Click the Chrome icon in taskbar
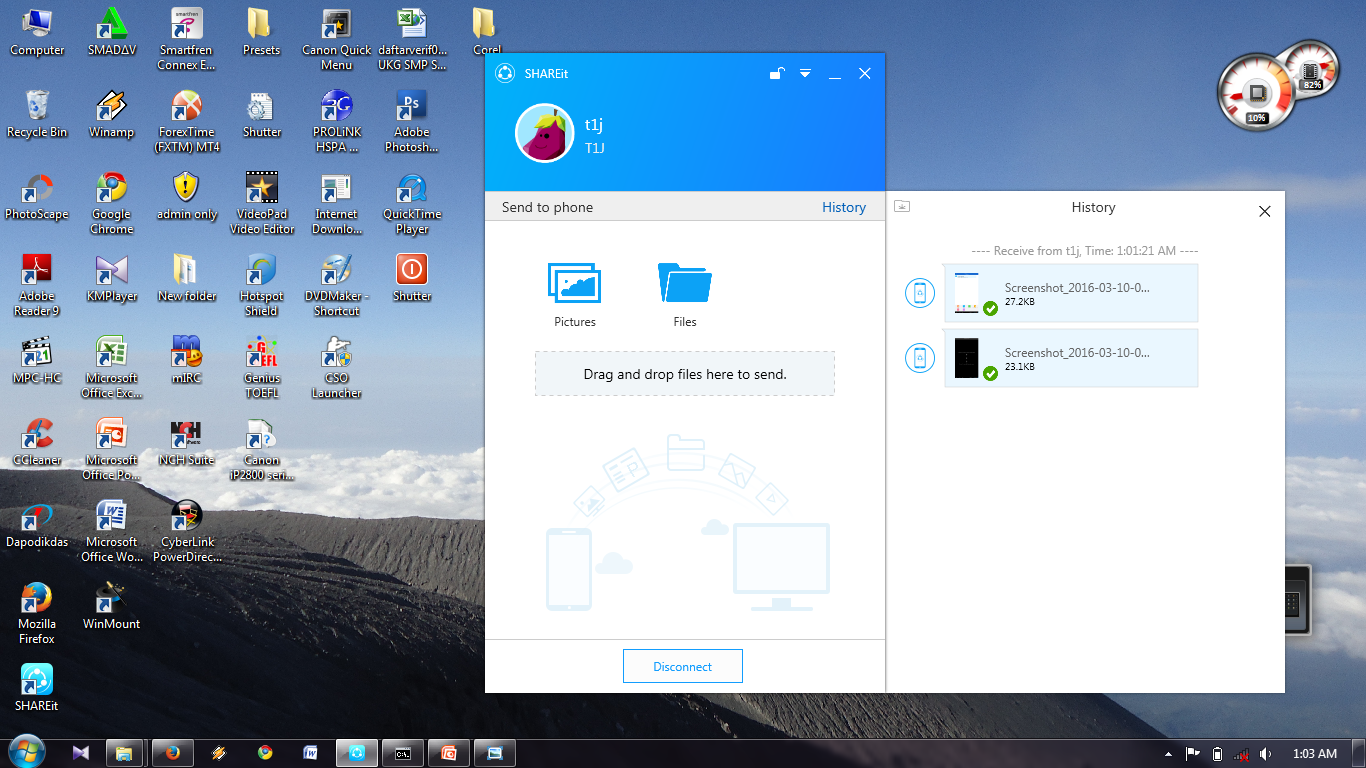This screenshot has width=1366, height=768. (265, 753)
